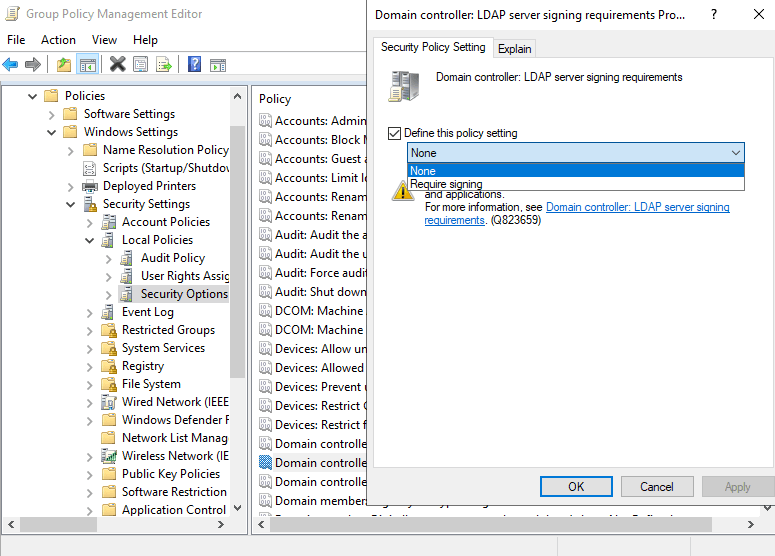Click the tree pane scroll-right arrow
Viewport: 775px width, 556px height.
tap(221, 524)
